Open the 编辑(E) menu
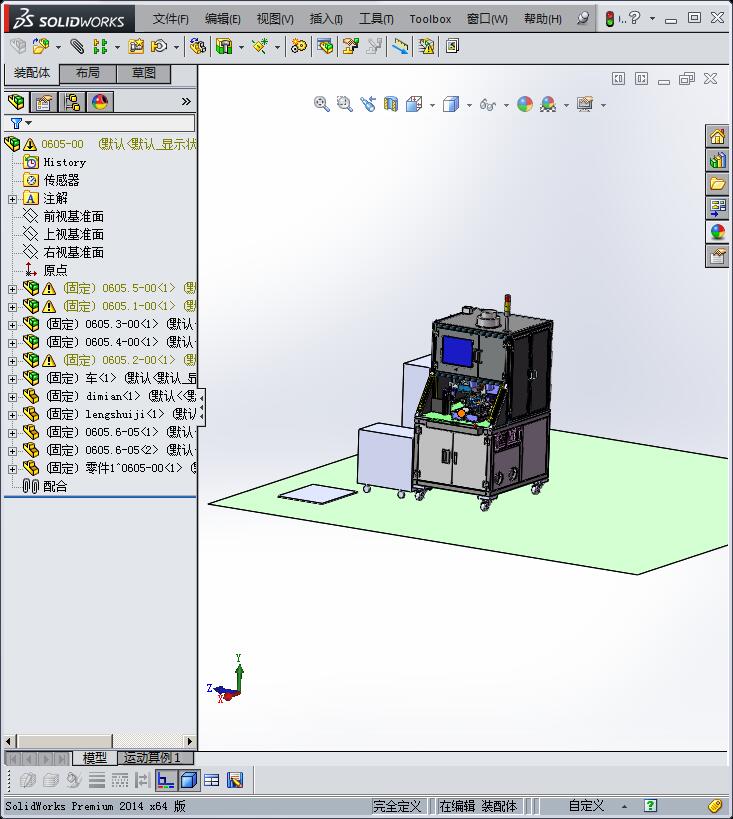The width and height of the screenshot is (733, 819). (x=223, y=19)
